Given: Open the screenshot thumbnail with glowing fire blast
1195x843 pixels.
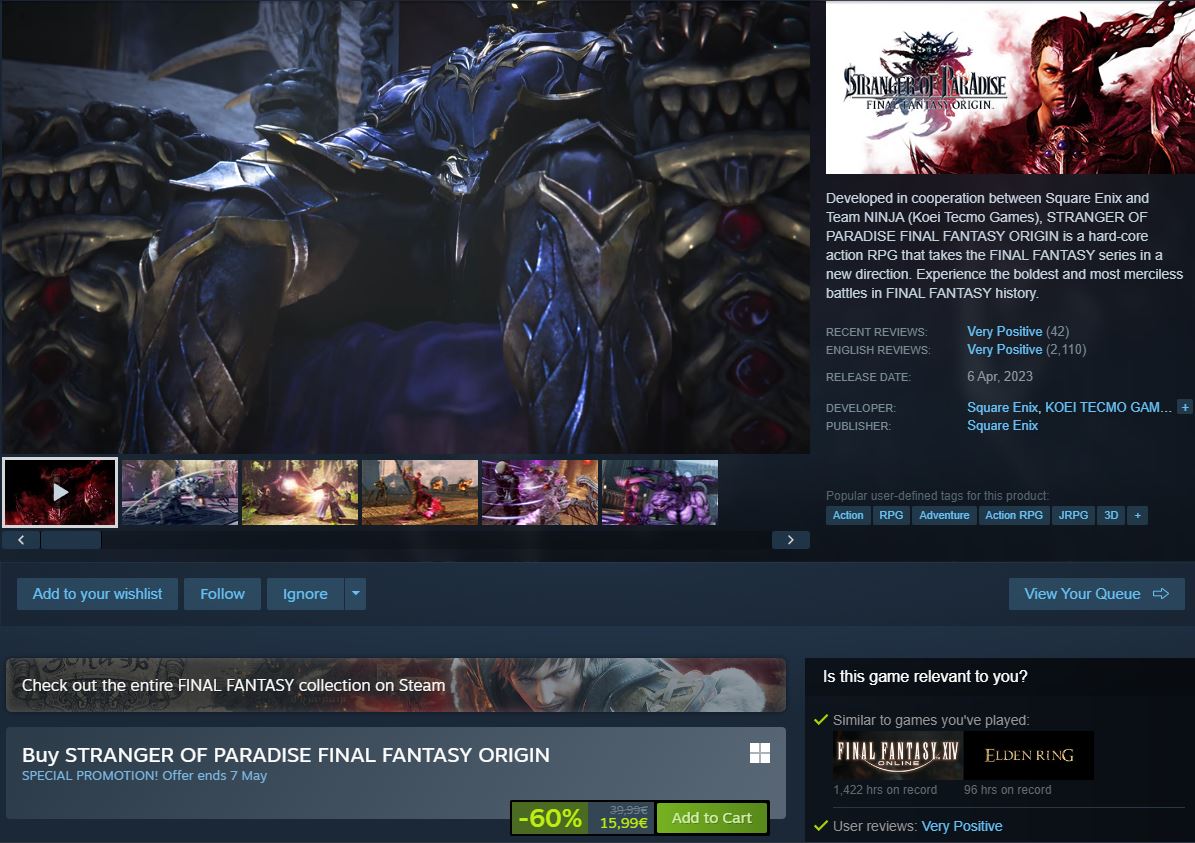Looking at the screenshot, I should pyautogui.click(x=300, y=492).
